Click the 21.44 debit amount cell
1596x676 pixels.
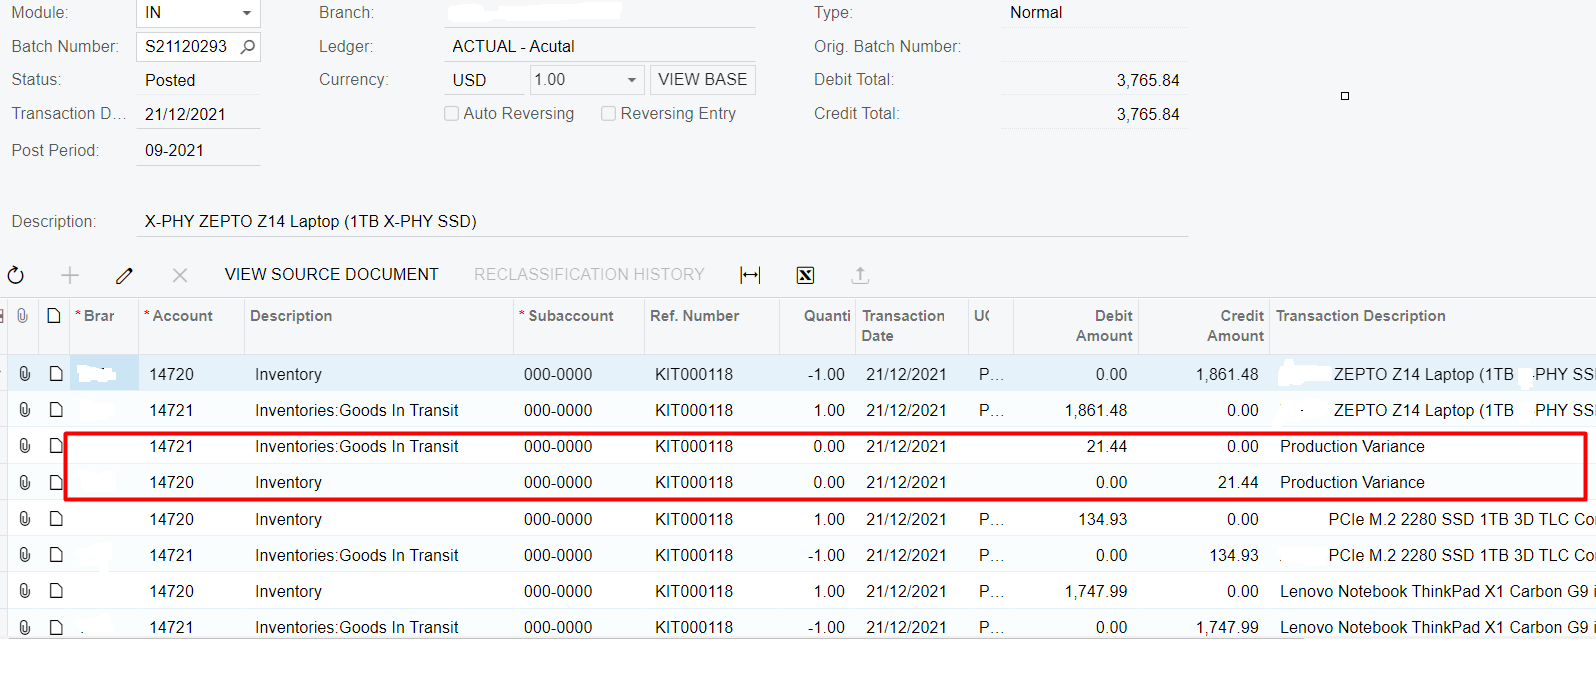tap(1076, 446)
